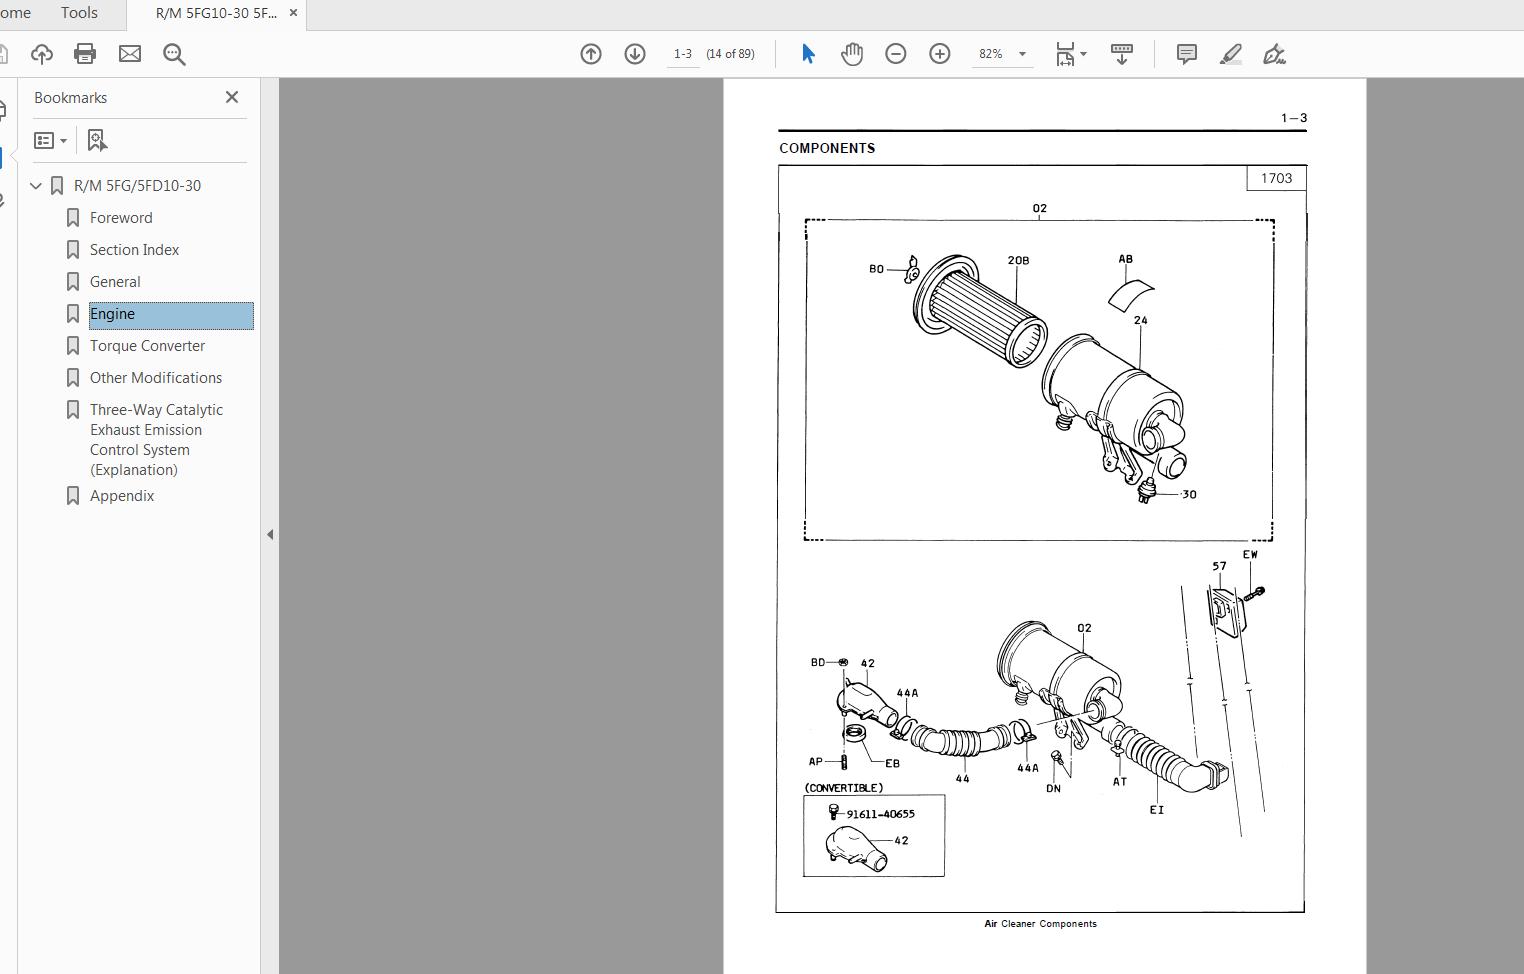The height and width of the screenshot is (974, 1524).
Task: Switch to the R/M 5FG10-30 document tab
Action: pyautogui.click(x=216, y=14)
